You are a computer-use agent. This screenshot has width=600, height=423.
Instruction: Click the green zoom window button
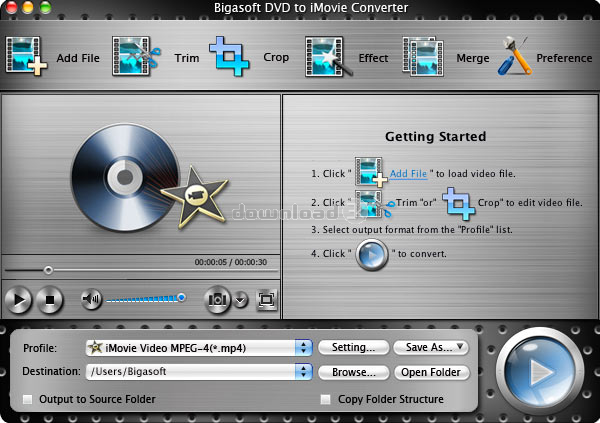tap(45, 7)
